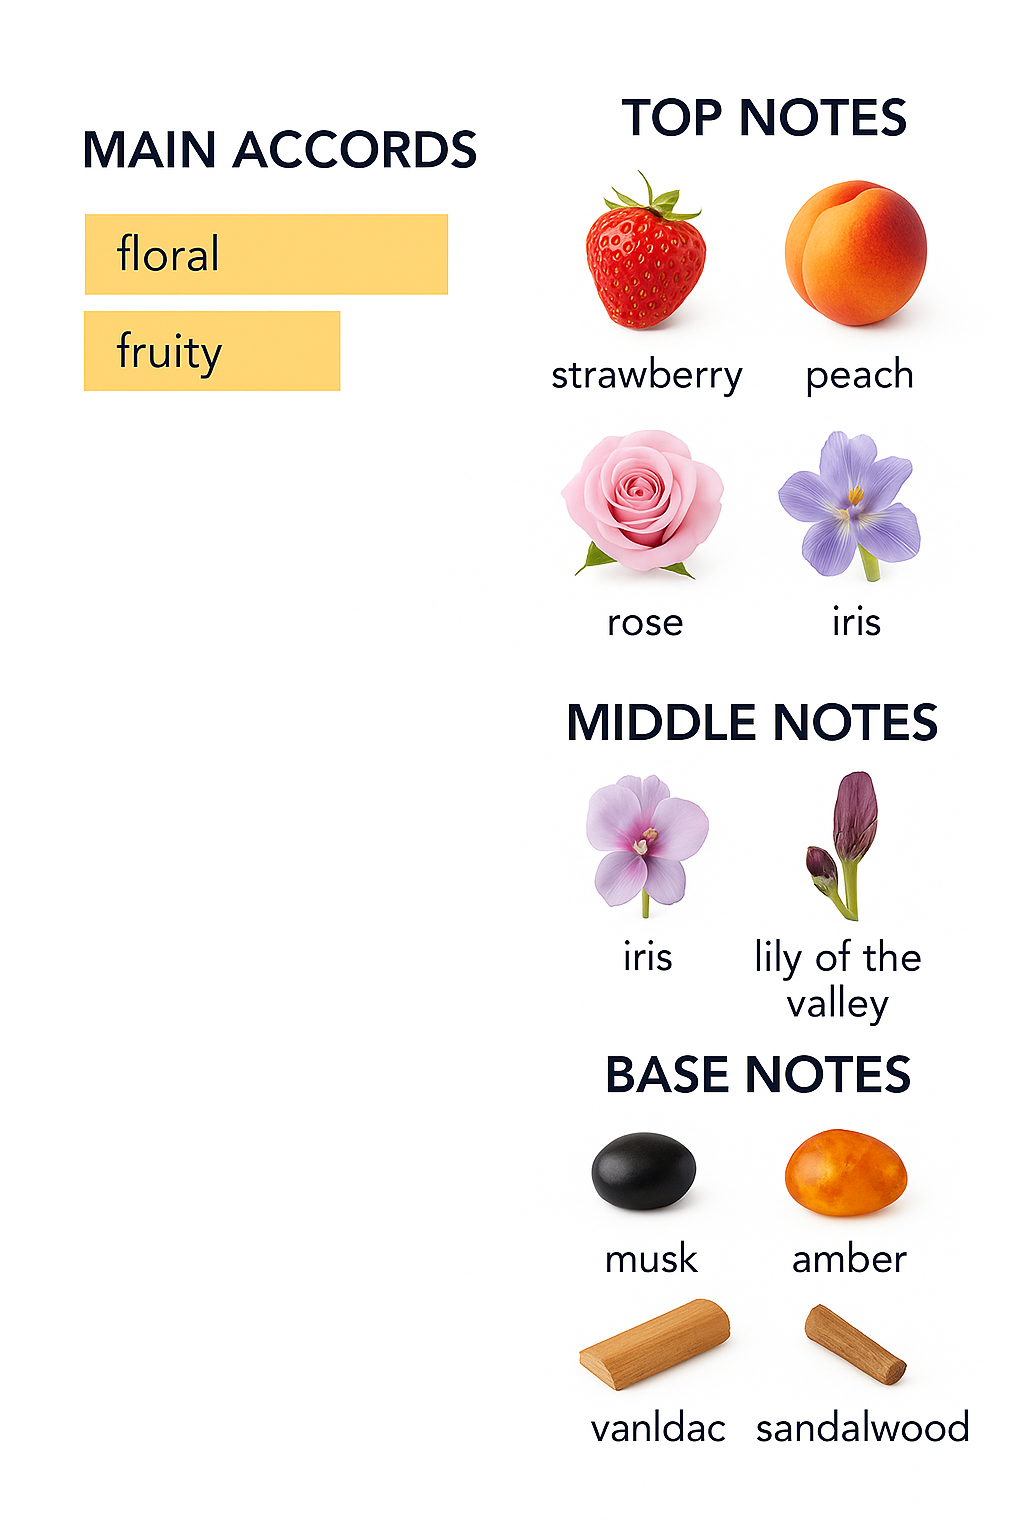Click the strawberry text label
This screenshot has width=1024, height=1536.
tap(647, 376)
